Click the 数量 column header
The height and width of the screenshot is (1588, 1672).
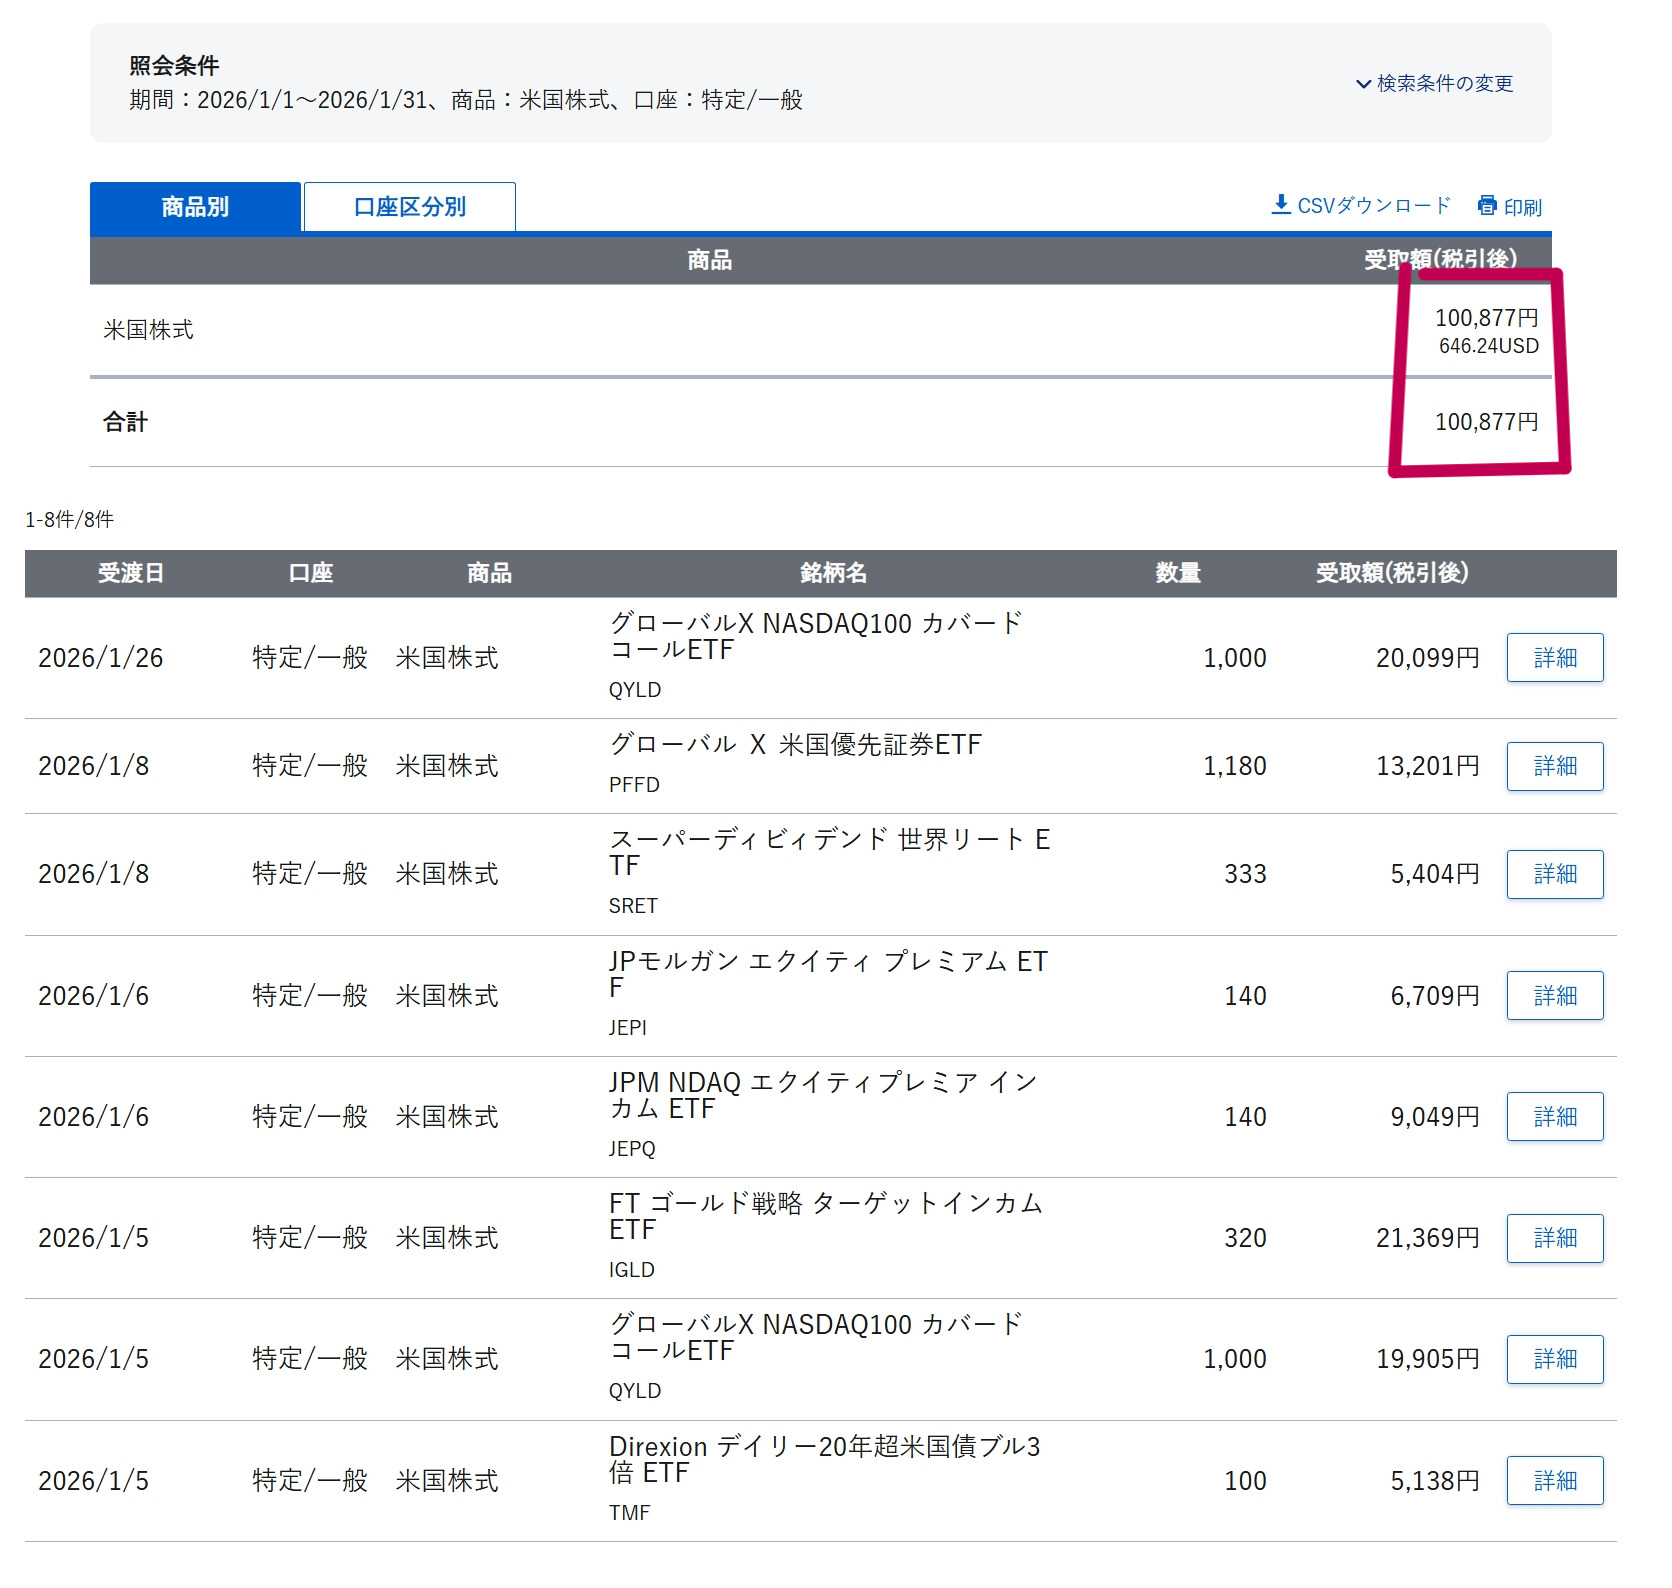[x=1177, y=573]
